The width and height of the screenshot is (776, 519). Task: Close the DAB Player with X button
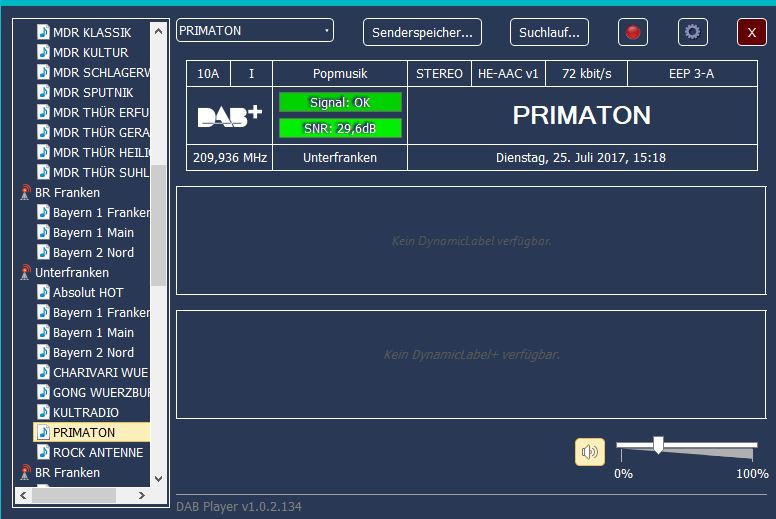pos(751,32)
